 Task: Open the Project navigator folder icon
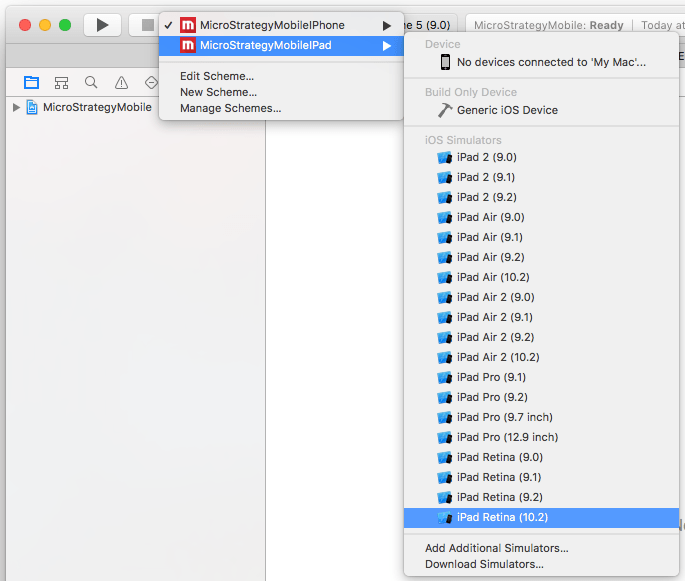point(31,82)
